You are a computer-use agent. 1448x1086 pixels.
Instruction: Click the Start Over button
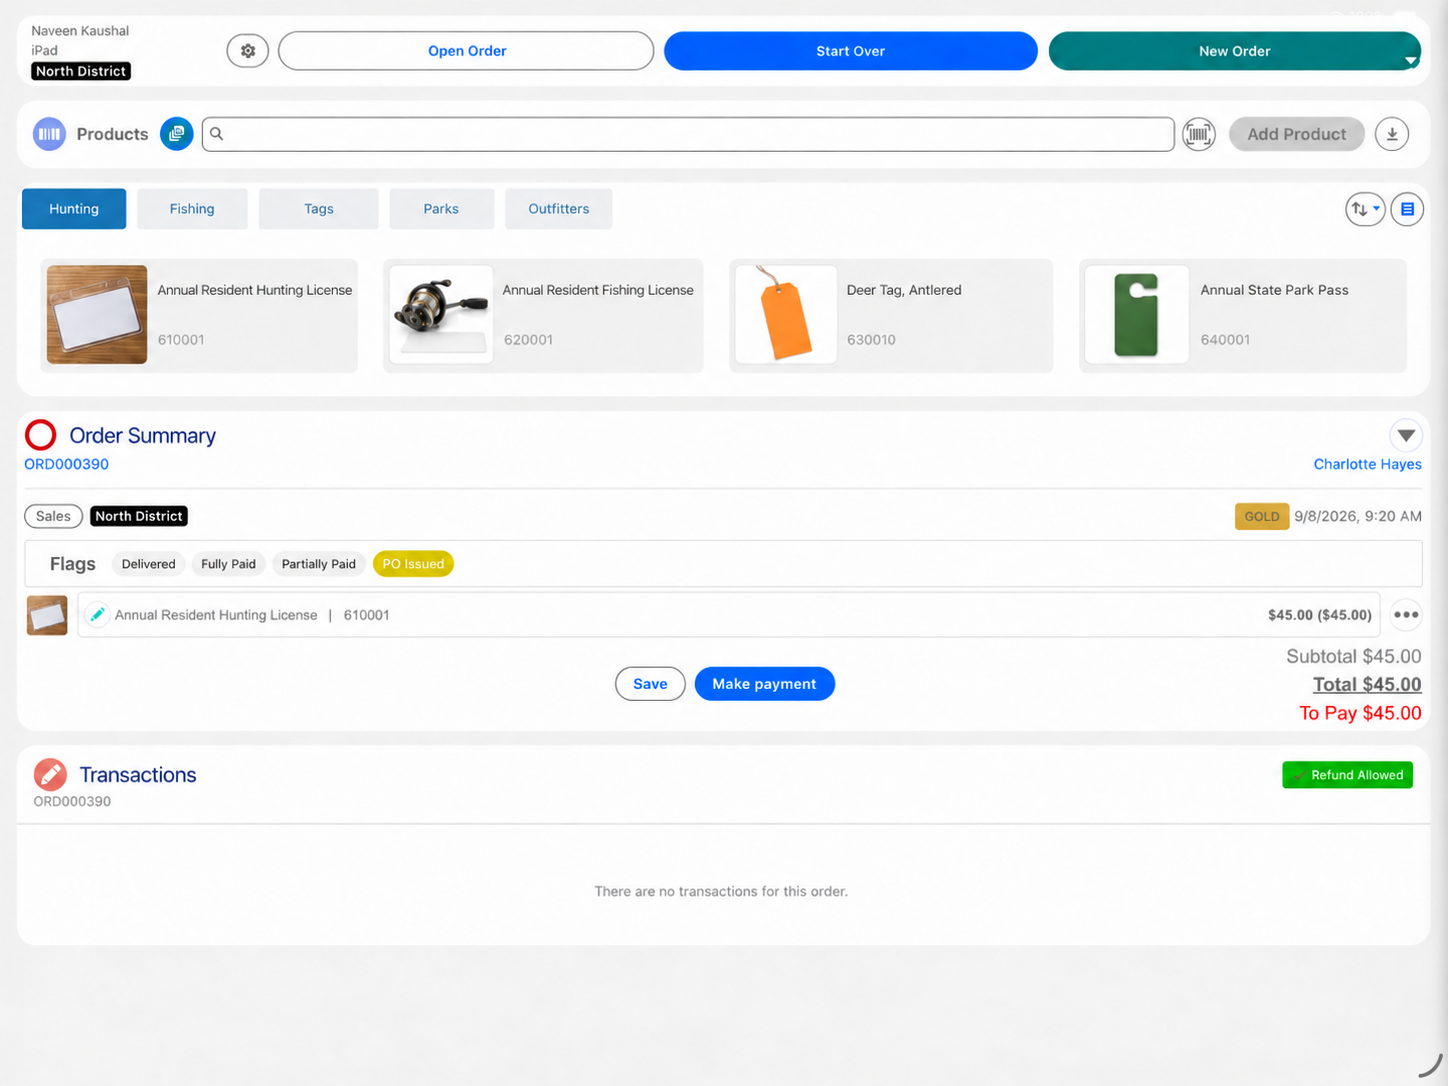(851, 51)
